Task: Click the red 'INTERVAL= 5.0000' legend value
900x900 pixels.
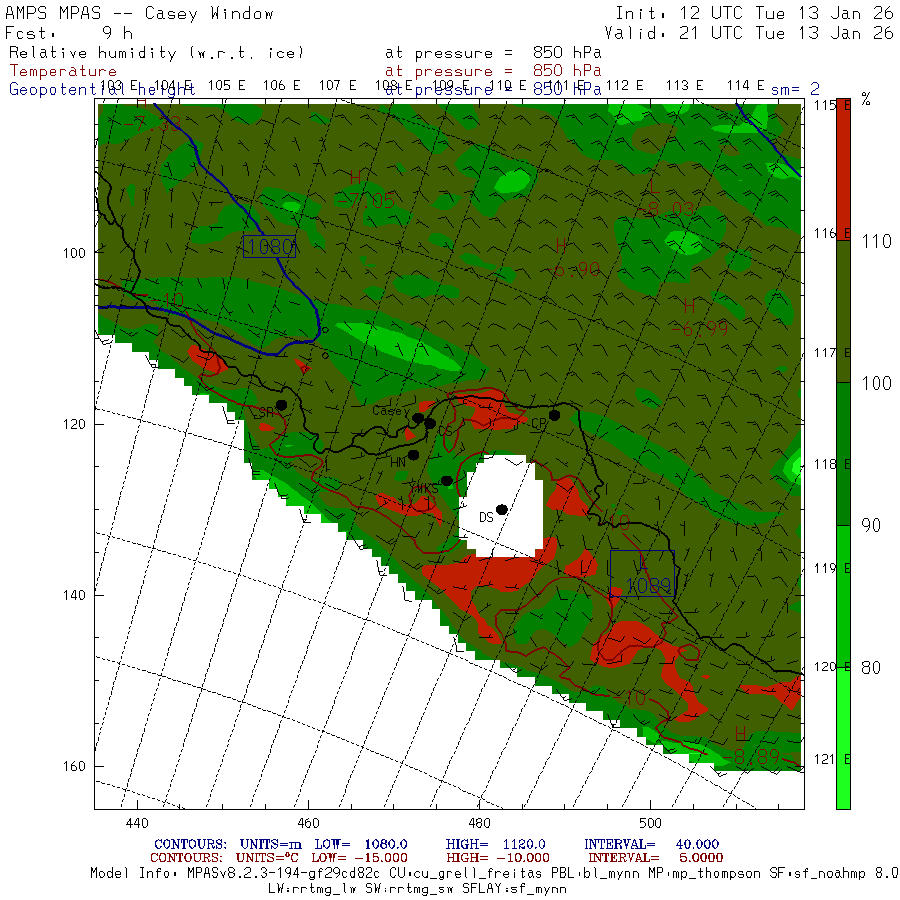Action: 655,858
